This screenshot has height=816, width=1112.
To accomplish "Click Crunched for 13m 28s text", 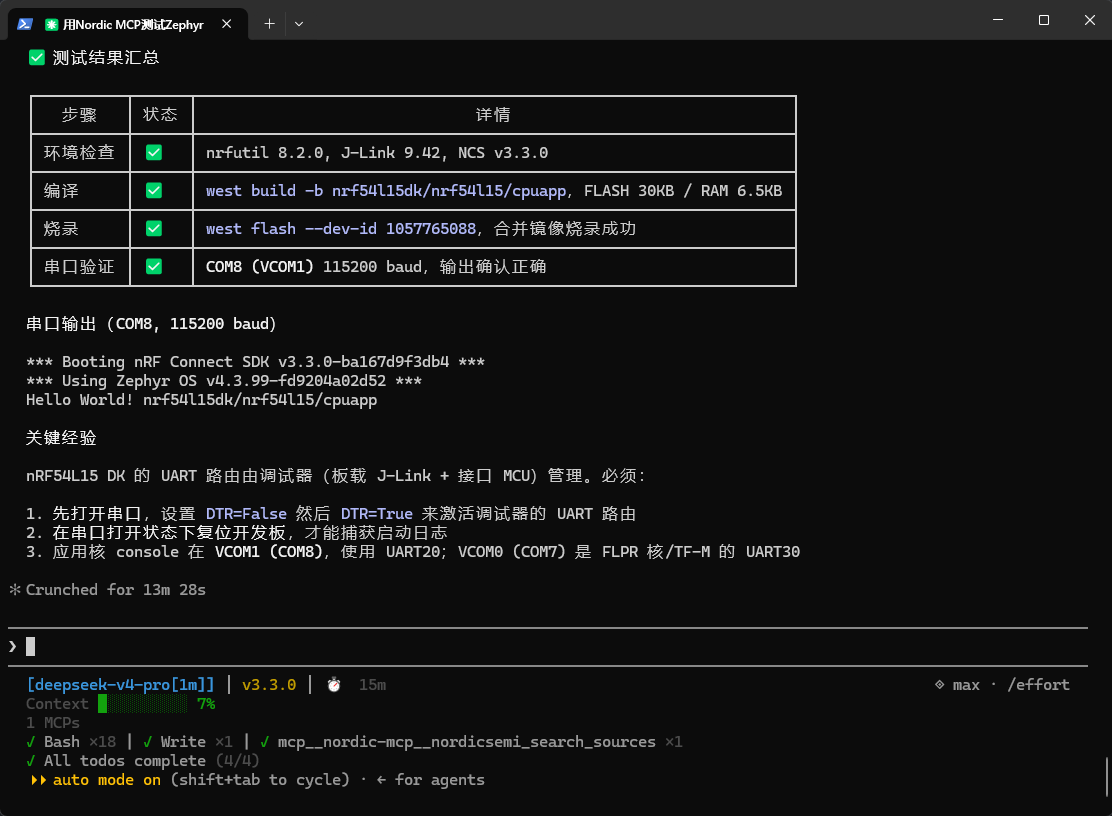I will (x=116, y=590).
